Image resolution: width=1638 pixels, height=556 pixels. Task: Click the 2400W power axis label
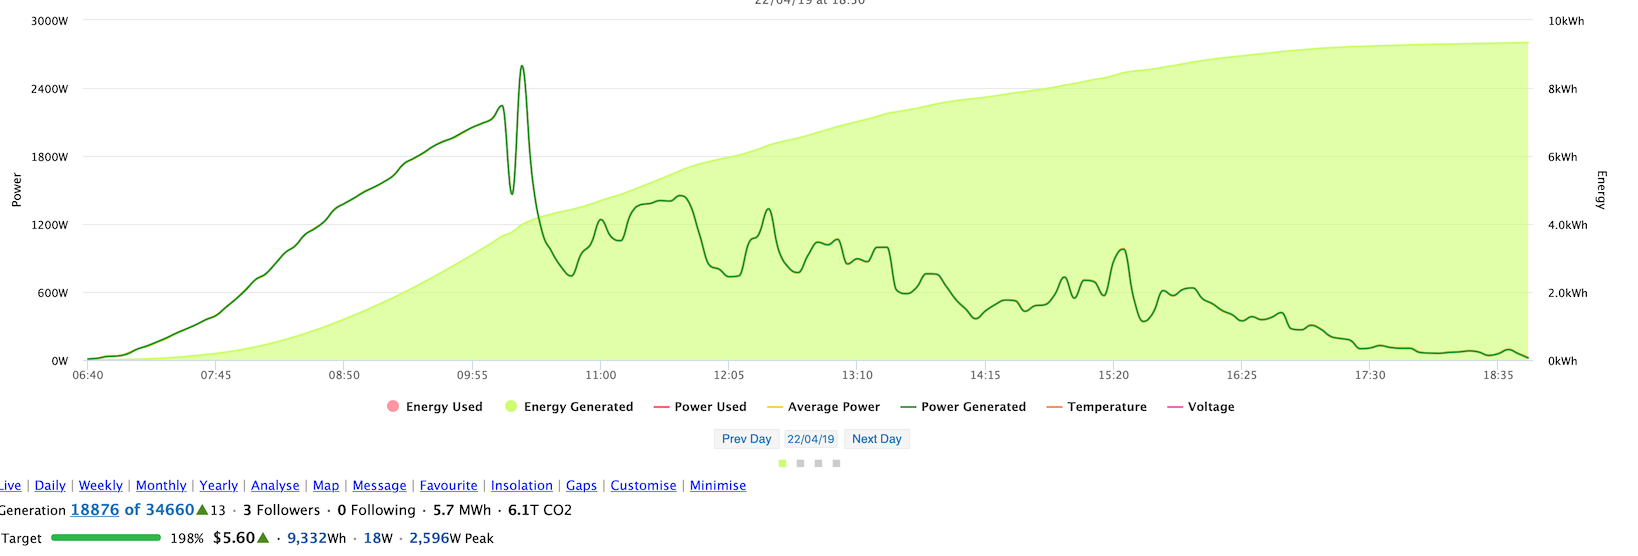(x=50, y=89)
